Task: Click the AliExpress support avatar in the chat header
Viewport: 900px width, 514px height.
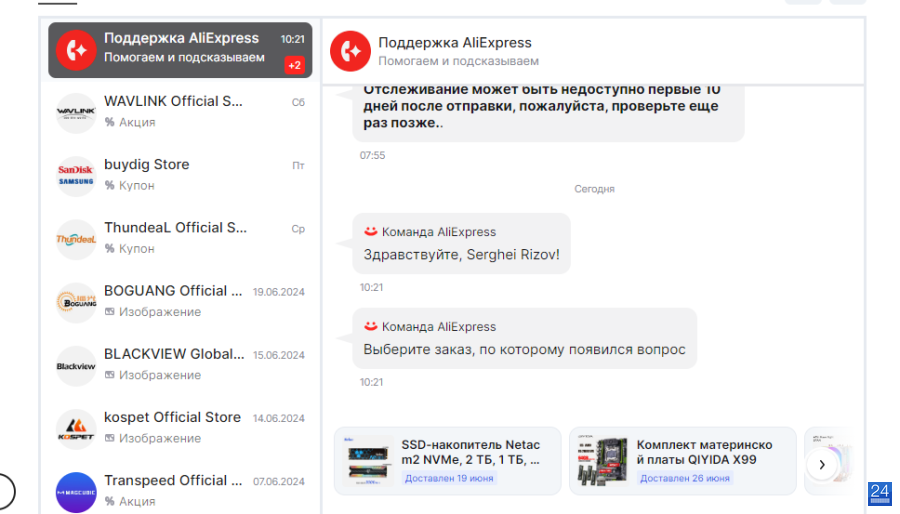Action: (x=350, y=51)
